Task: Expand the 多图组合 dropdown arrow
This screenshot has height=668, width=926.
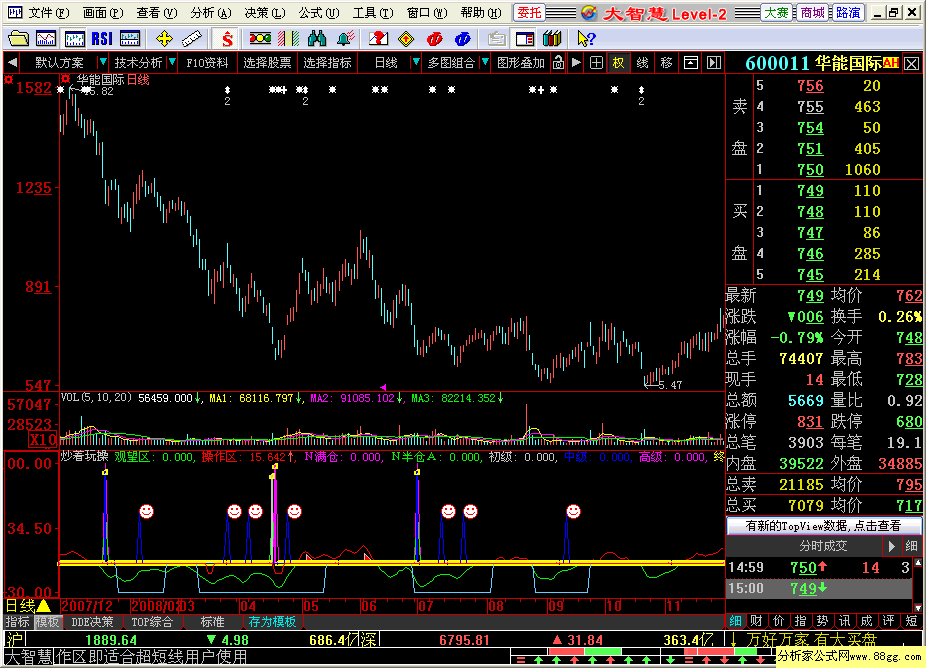Action: pos(485,62)
